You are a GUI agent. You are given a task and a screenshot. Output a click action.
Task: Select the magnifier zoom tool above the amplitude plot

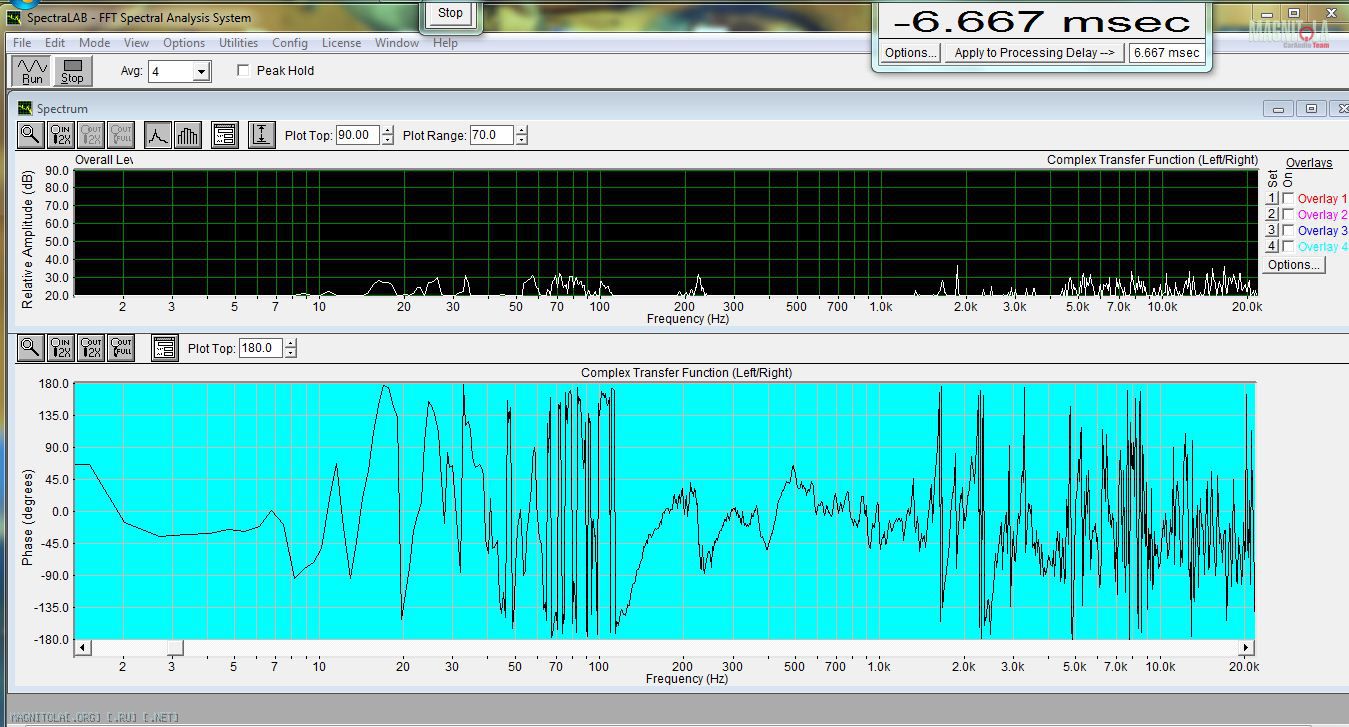click(x=30, y=135)
